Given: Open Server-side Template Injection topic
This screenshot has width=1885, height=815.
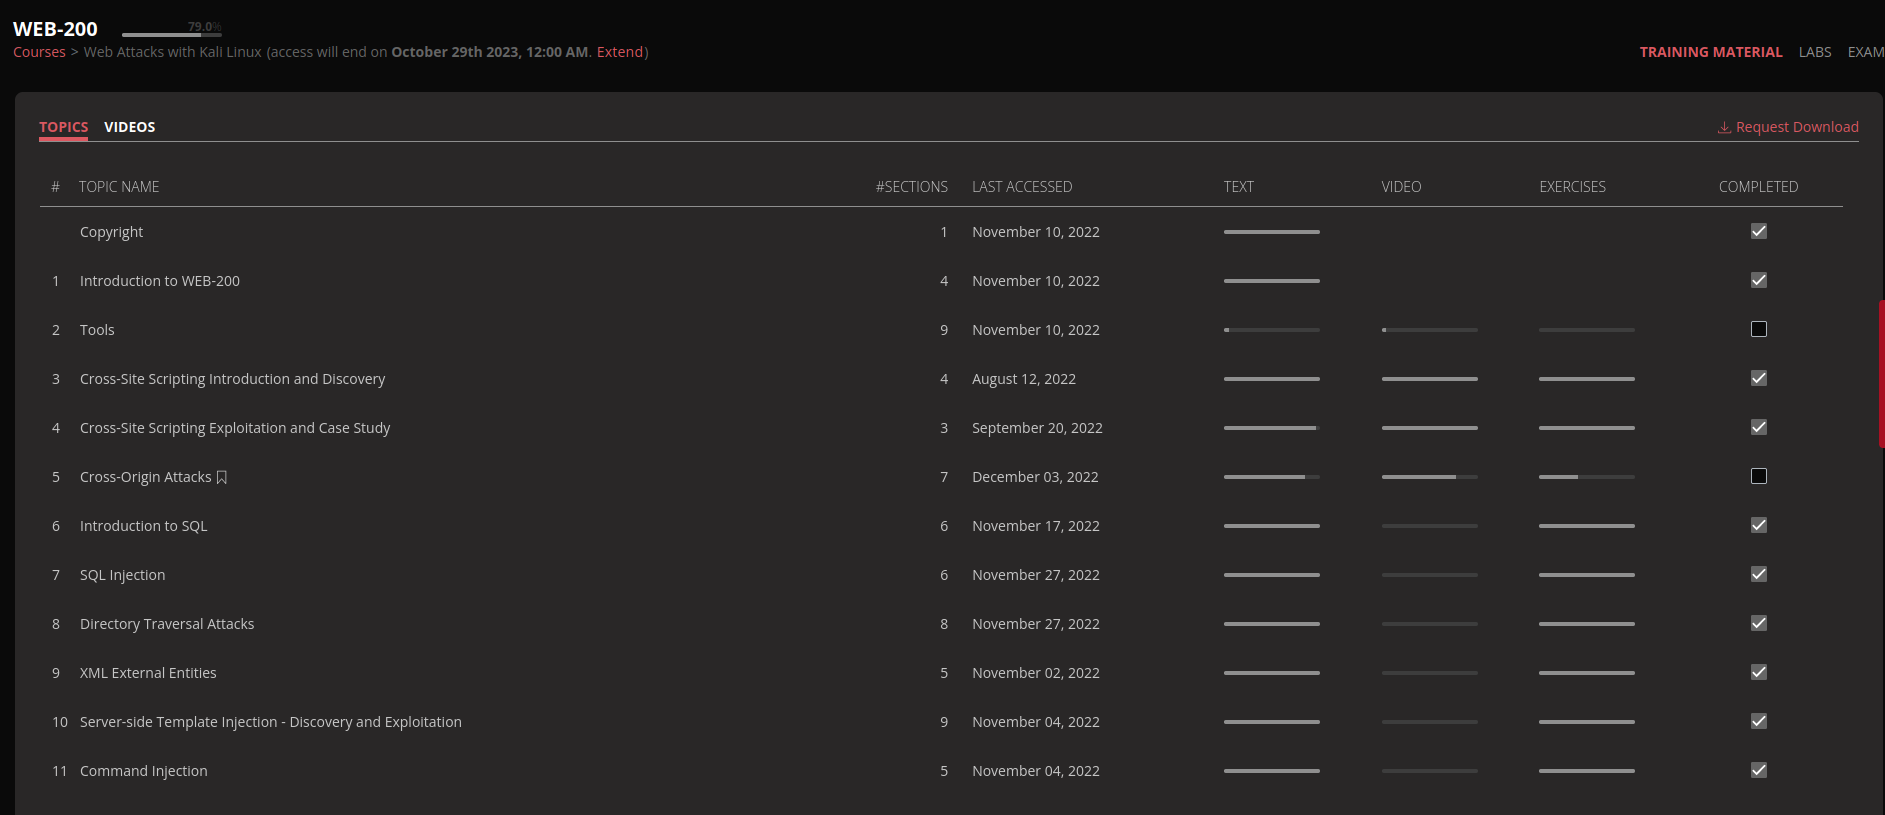Looking at the screenshot, I should [x=271, y=722].
